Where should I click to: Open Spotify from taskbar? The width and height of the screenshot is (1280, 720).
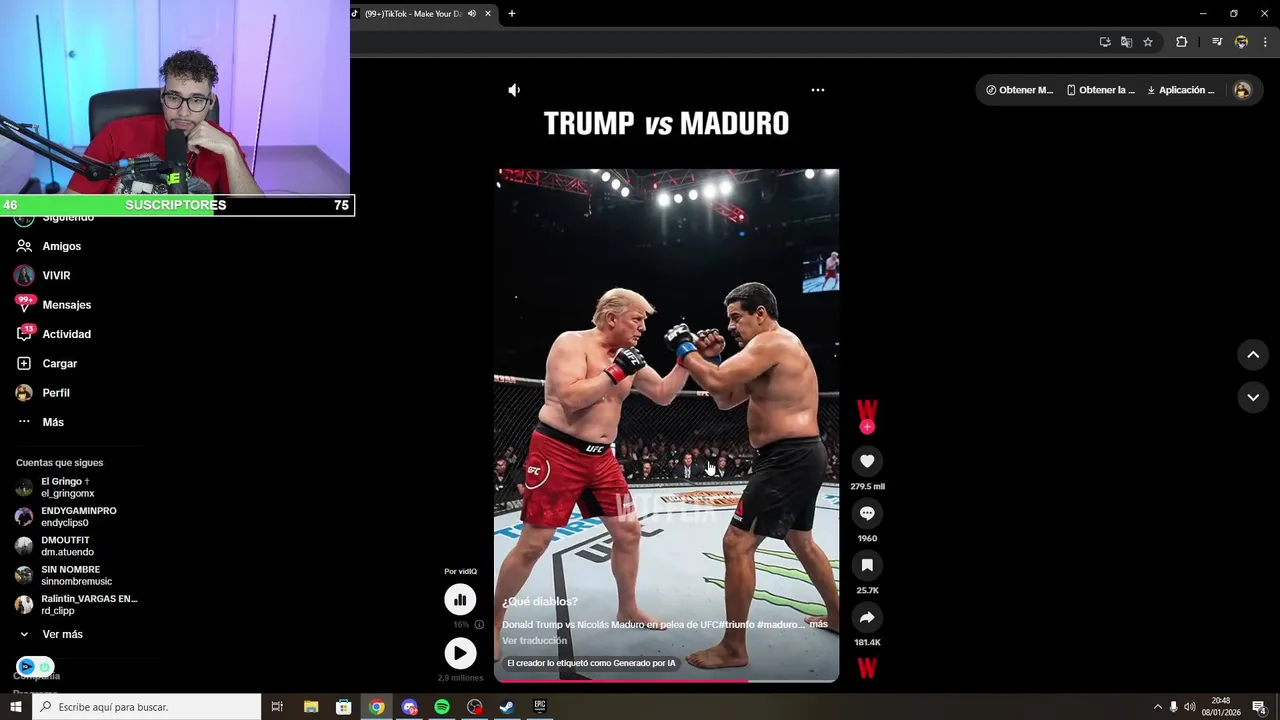(442, 707)
